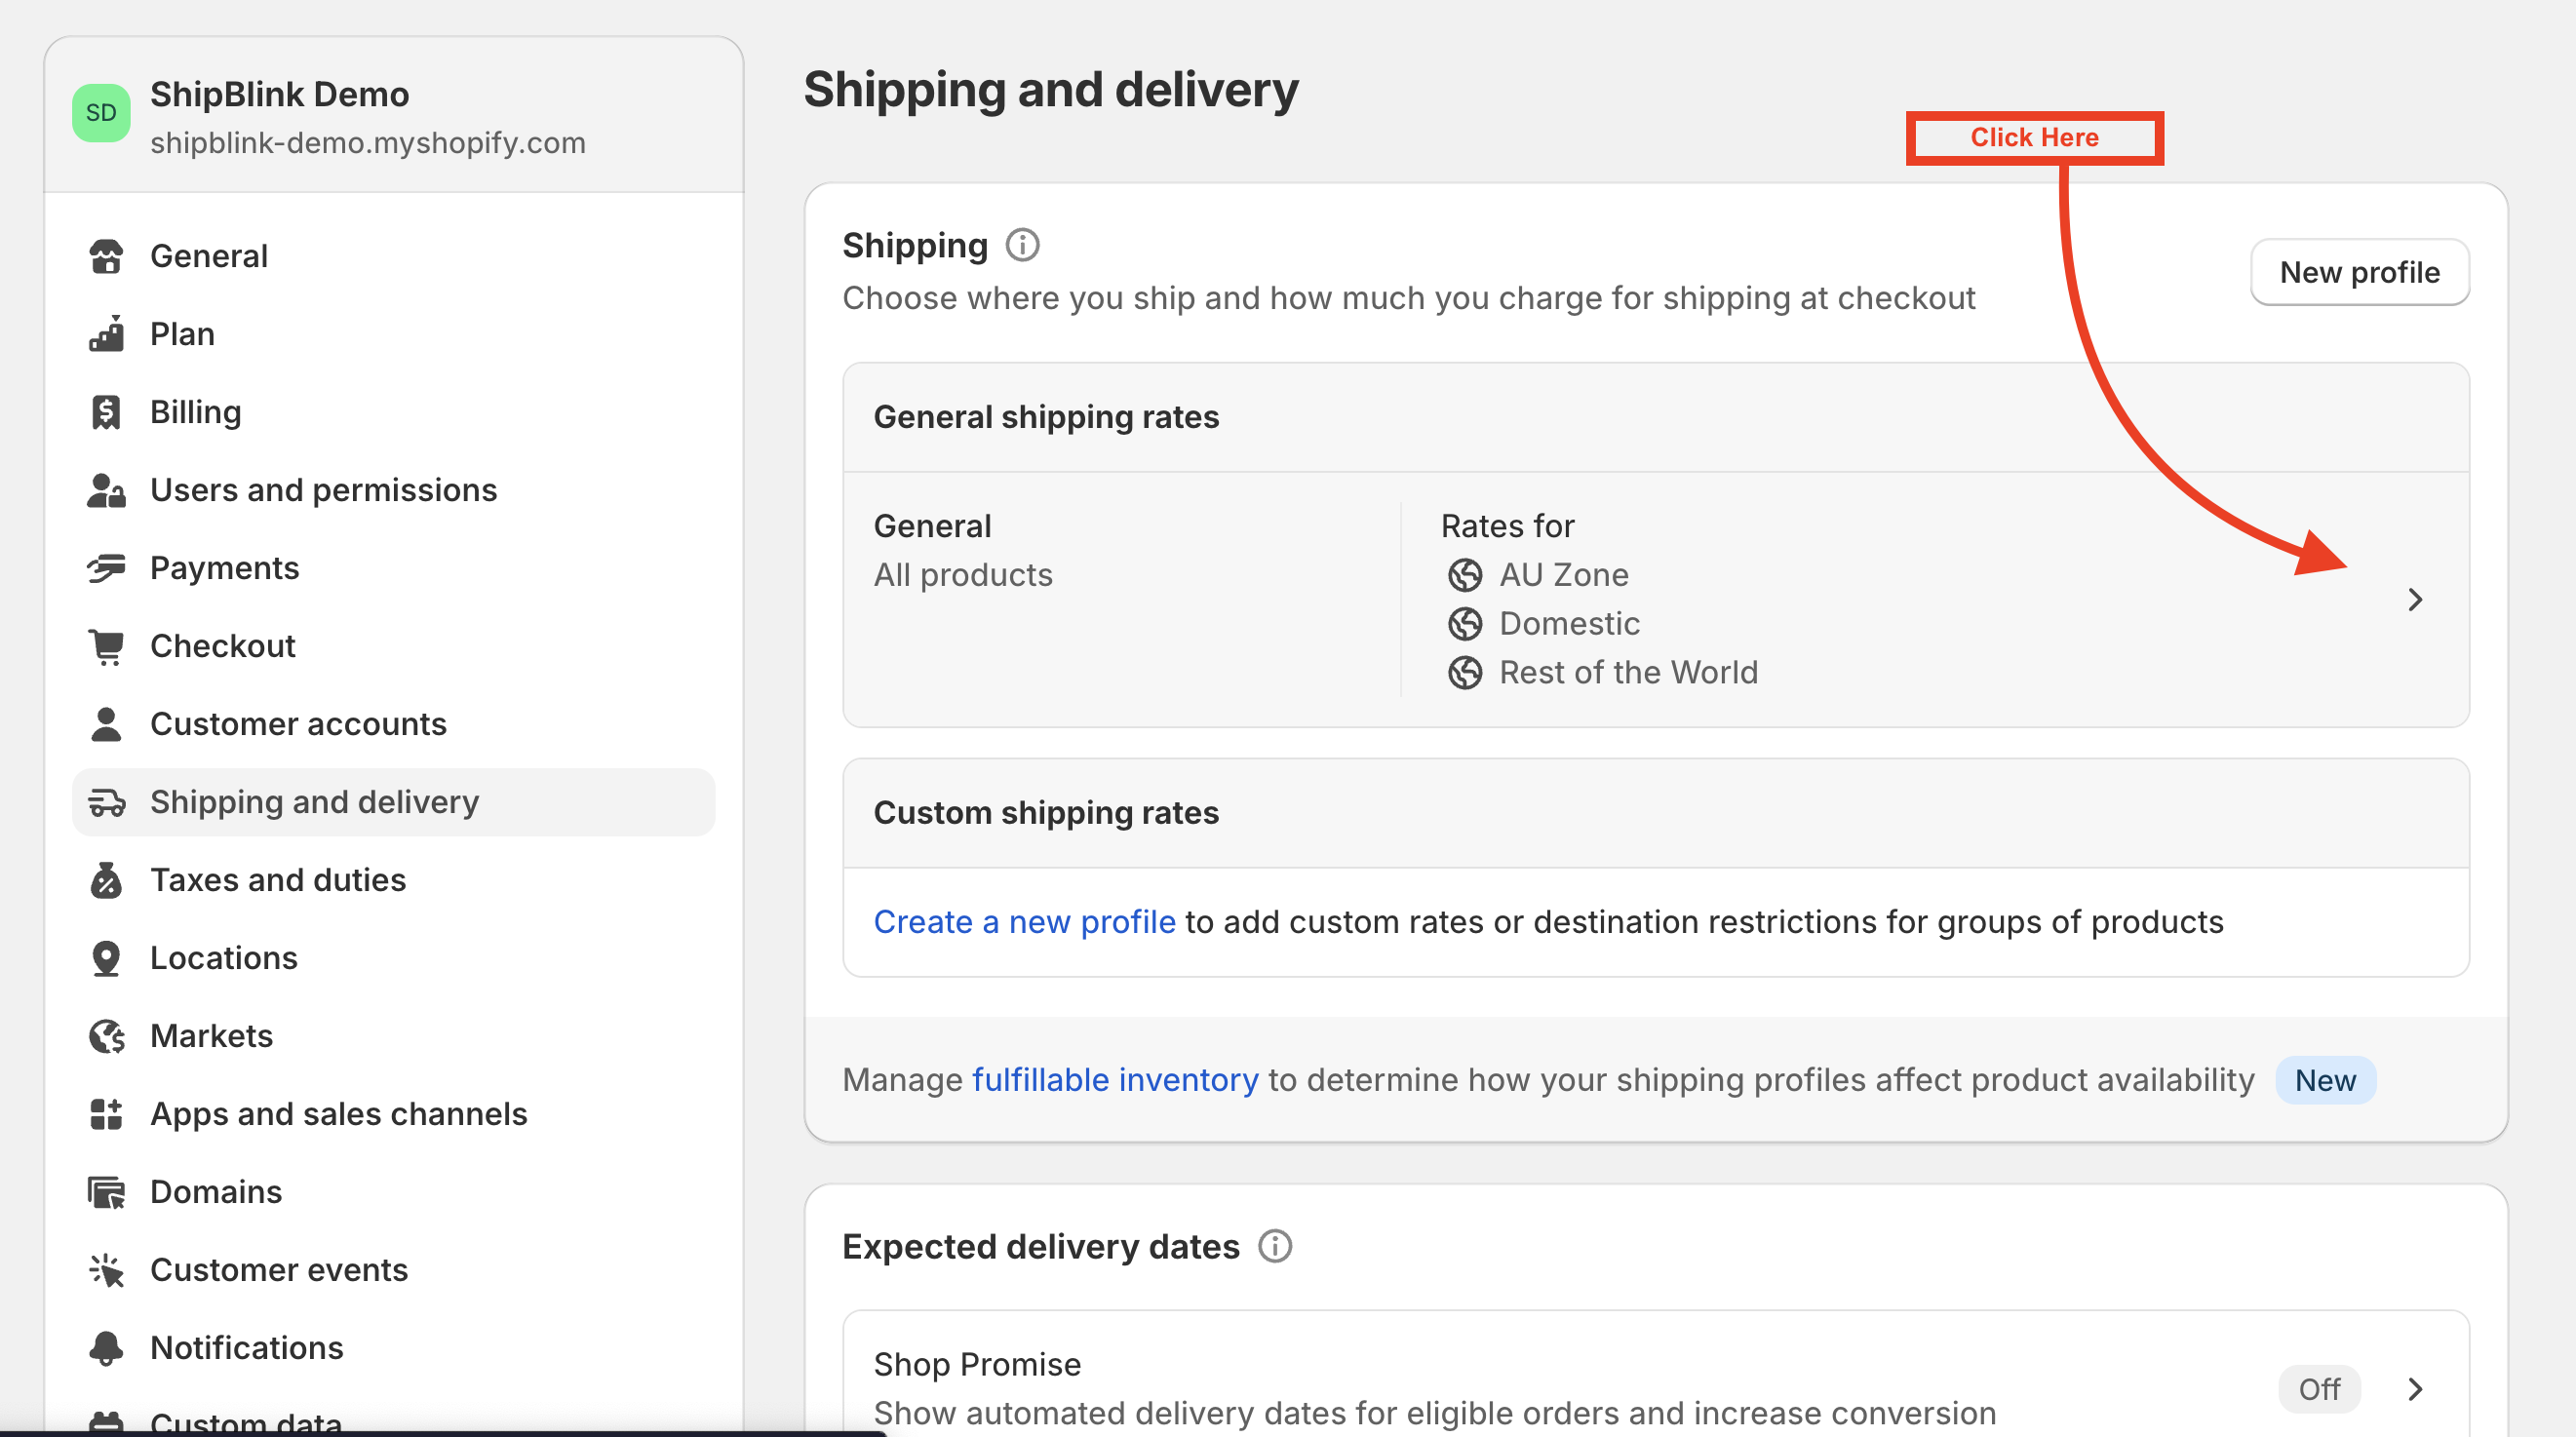Open Notifications settings
2576x1437 pixels.
click(393, 1348)
